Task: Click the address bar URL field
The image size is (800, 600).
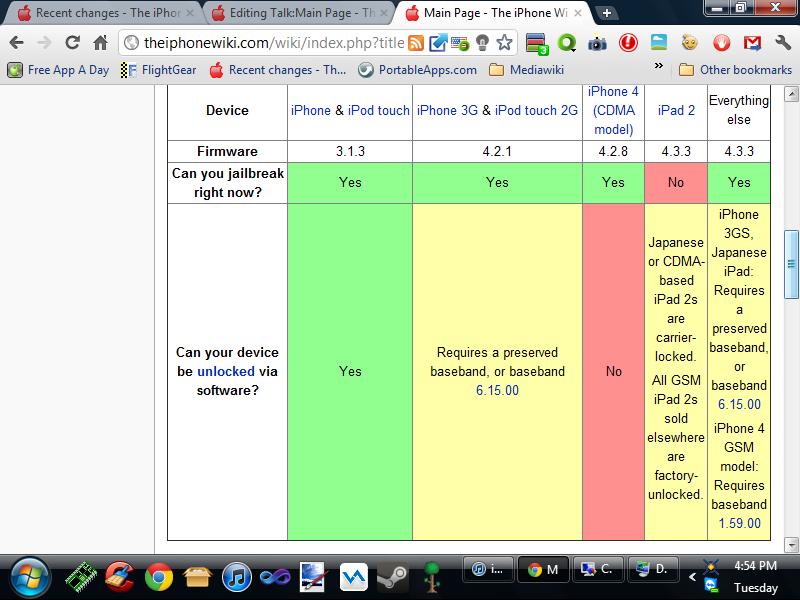Action: click(x=273, y=43)
